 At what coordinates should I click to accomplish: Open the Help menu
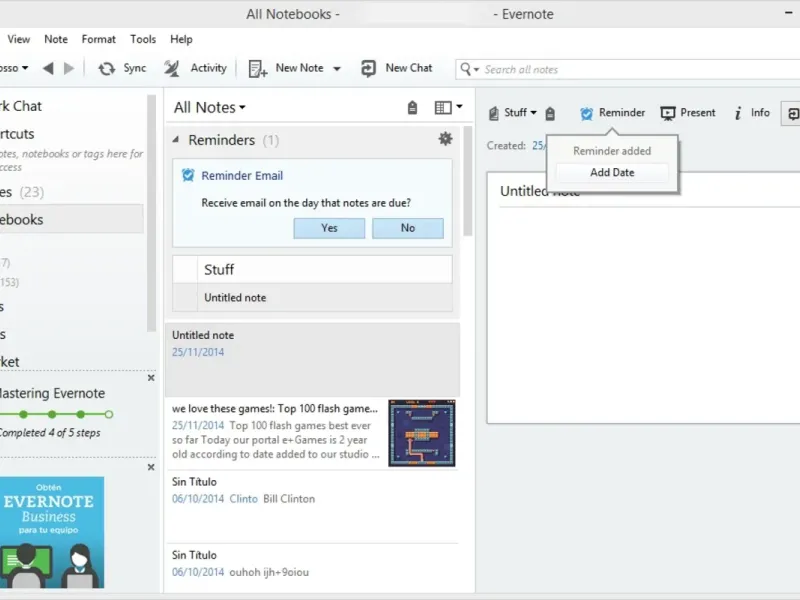click(181, 39)
